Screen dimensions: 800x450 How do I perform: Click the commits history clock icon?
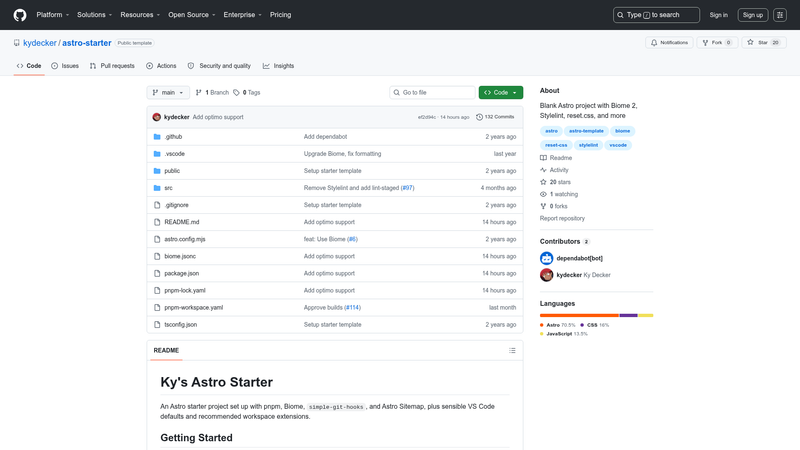tap(479, 117)
